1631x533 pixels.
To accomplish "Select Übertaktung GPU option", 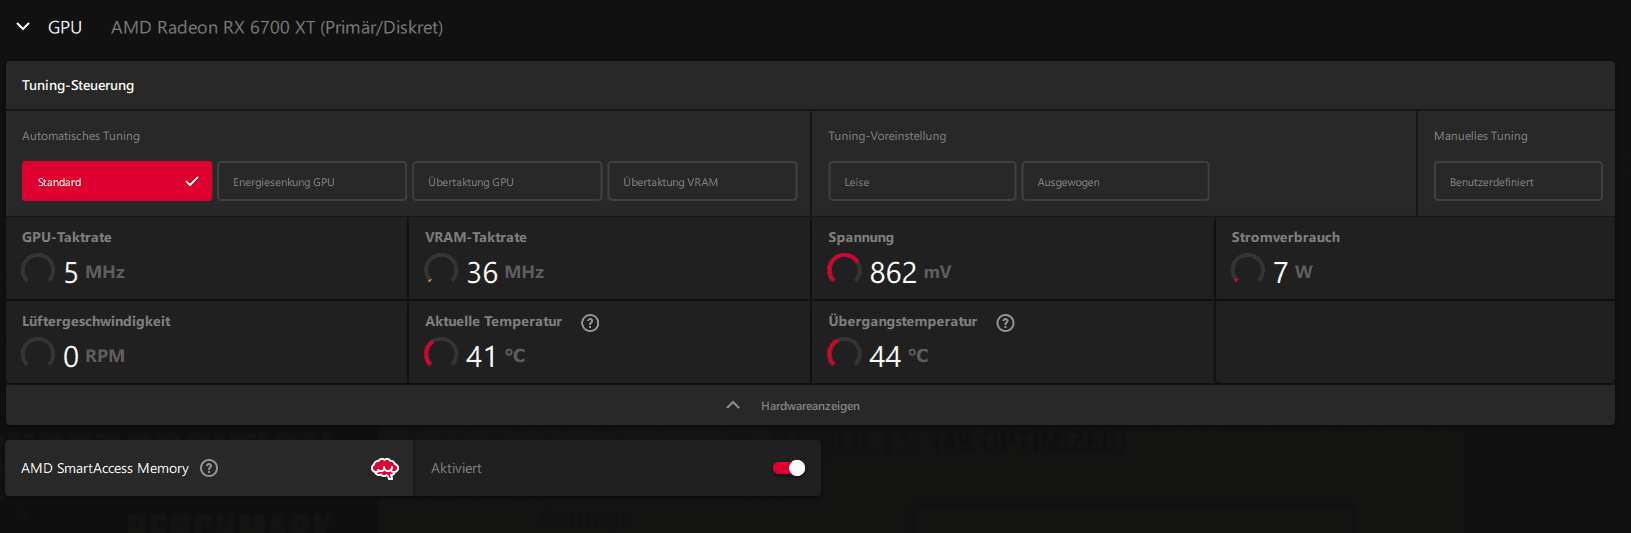I will (507, 181).
